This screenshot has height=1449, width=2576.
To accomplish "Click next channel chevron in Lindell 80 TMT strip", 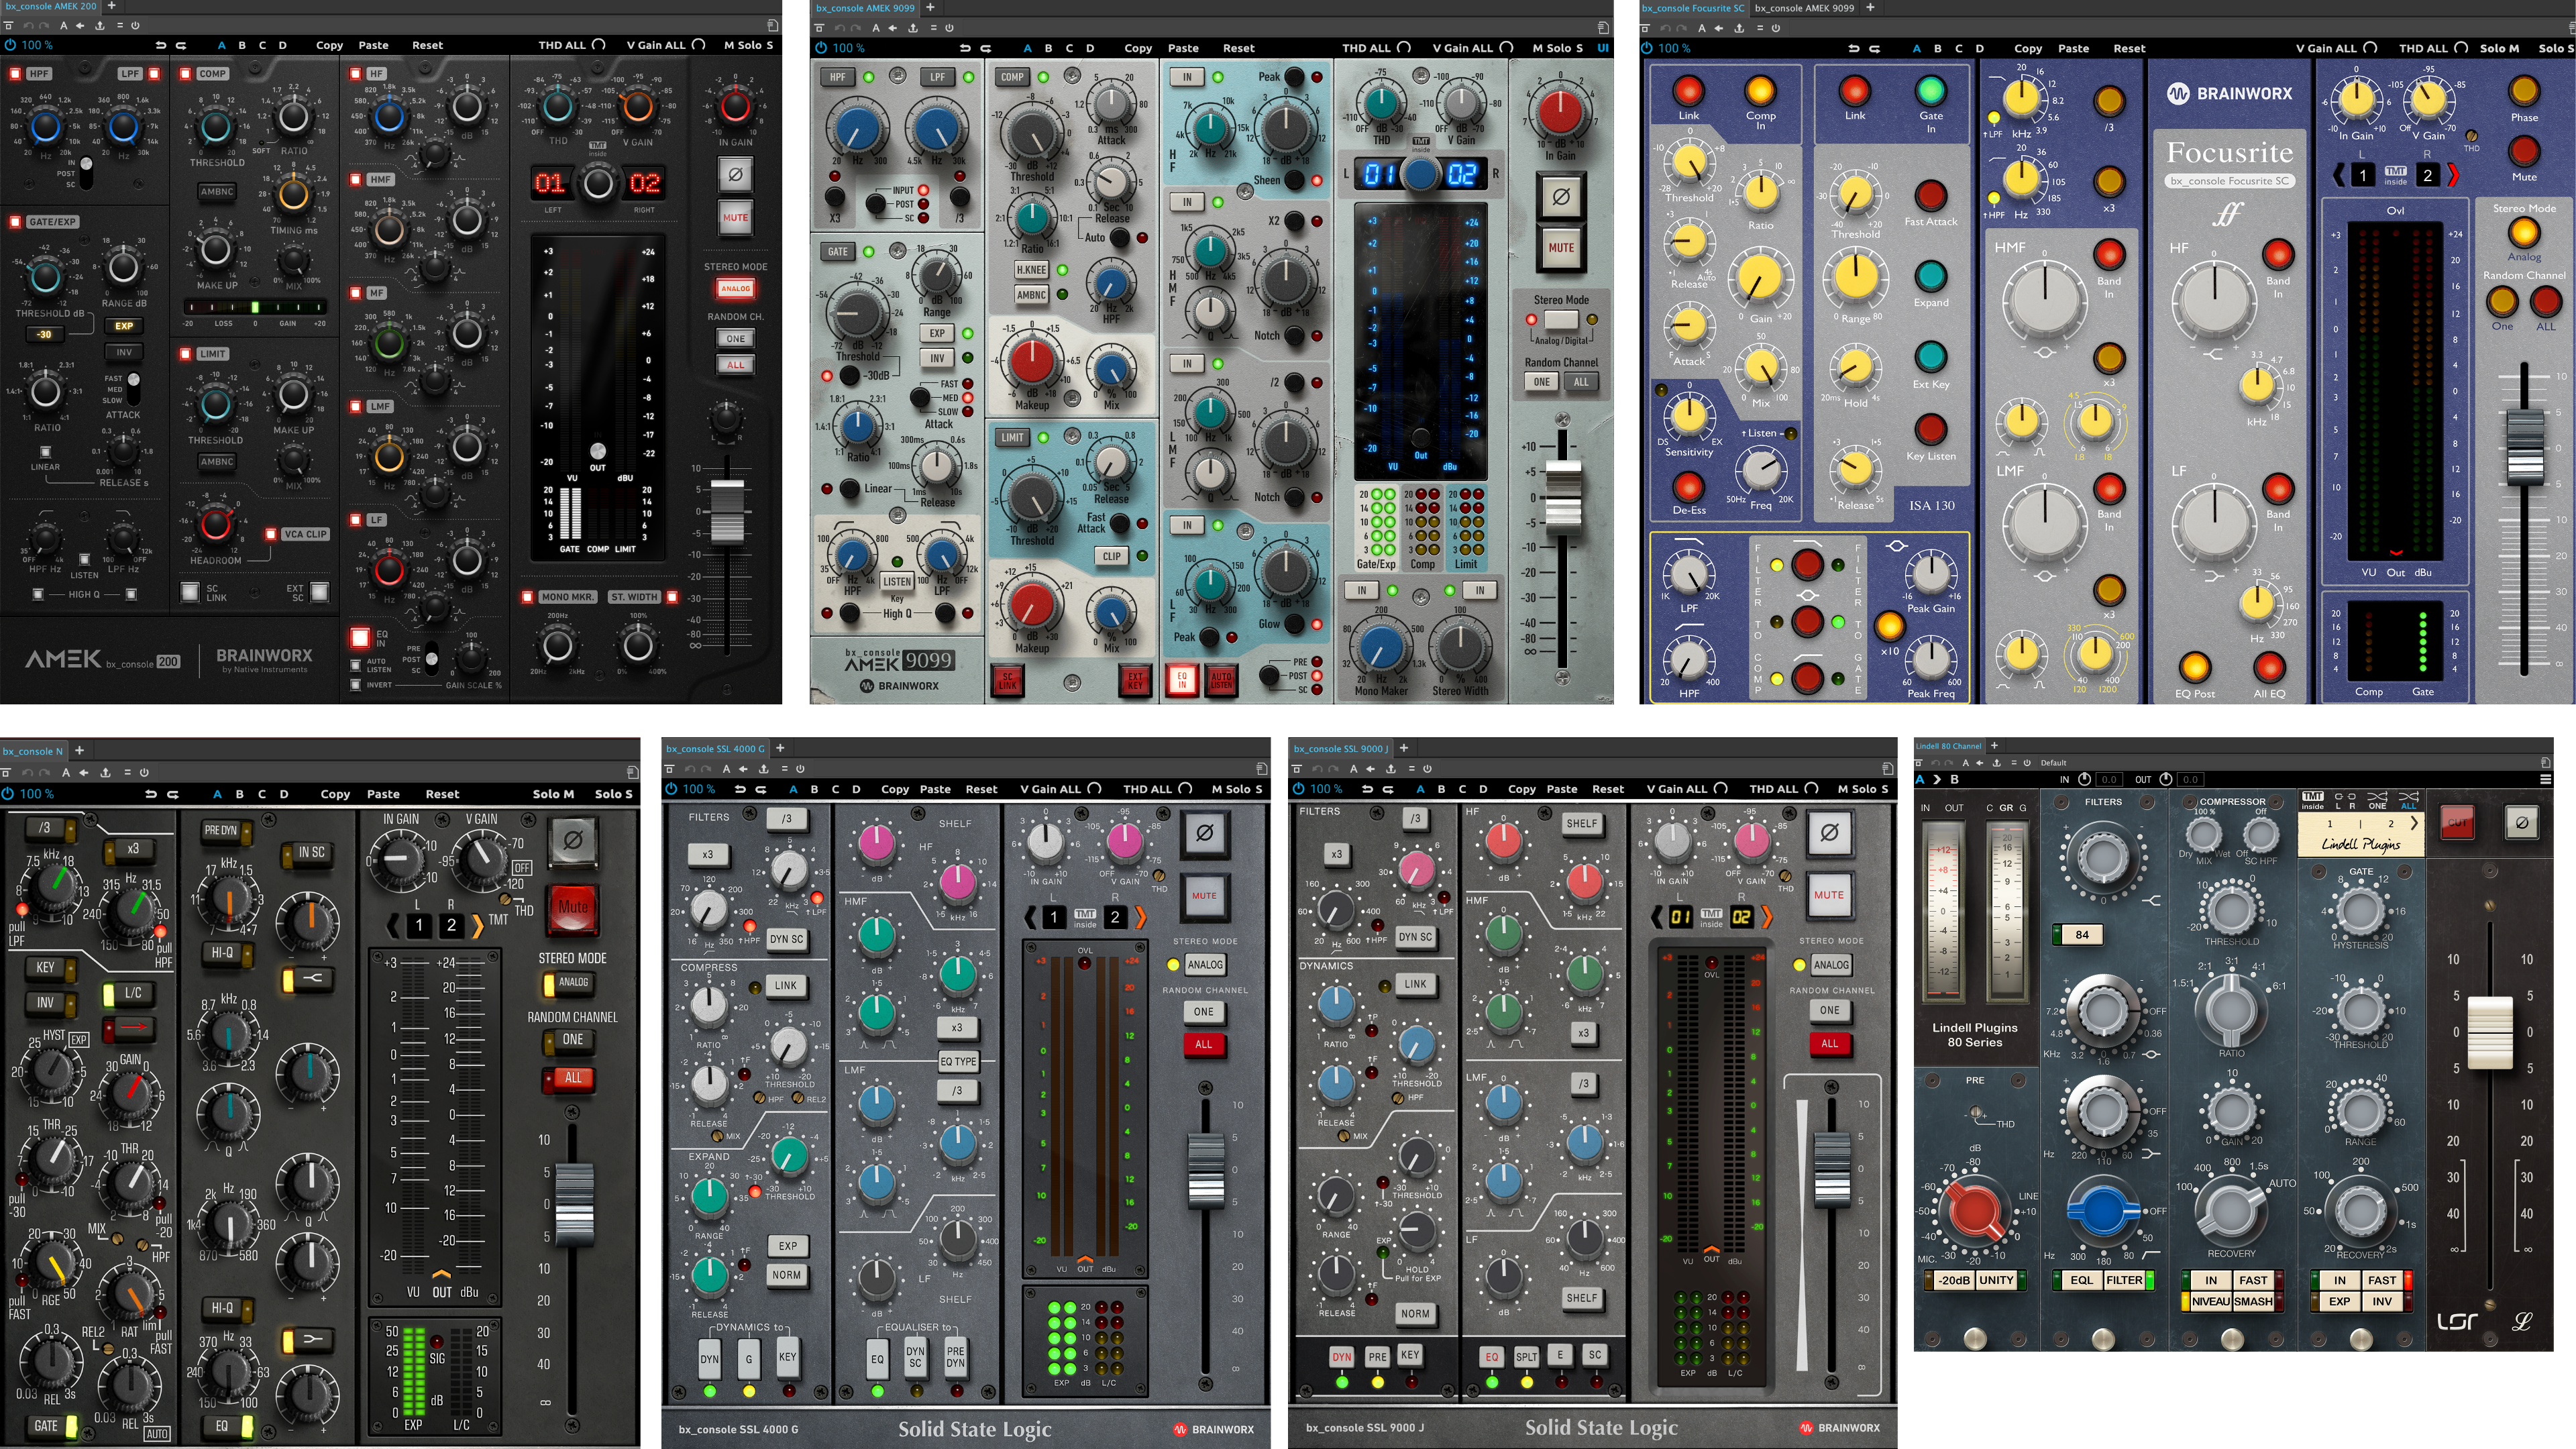I will 2414,823.
